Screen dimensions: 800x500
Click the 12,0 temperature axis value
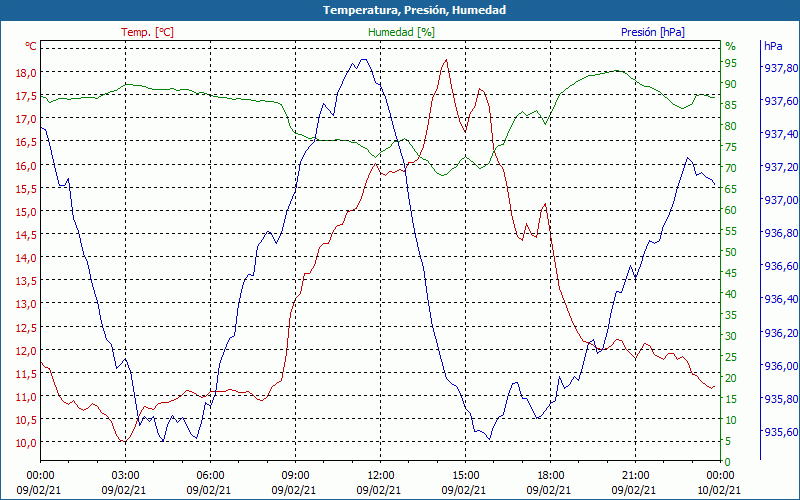[27, 351]
